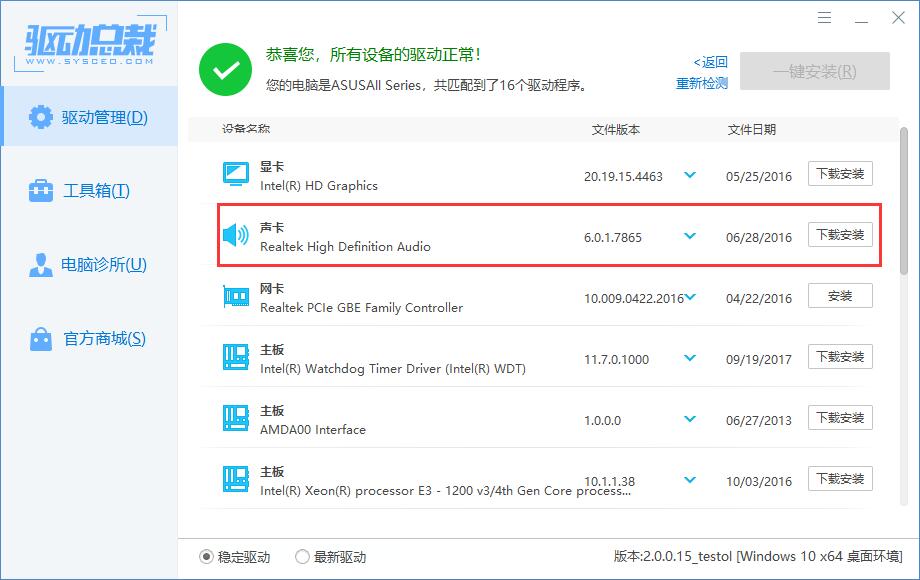Click the 重新检测 link

pyautogui.click(x=702, y=84)
